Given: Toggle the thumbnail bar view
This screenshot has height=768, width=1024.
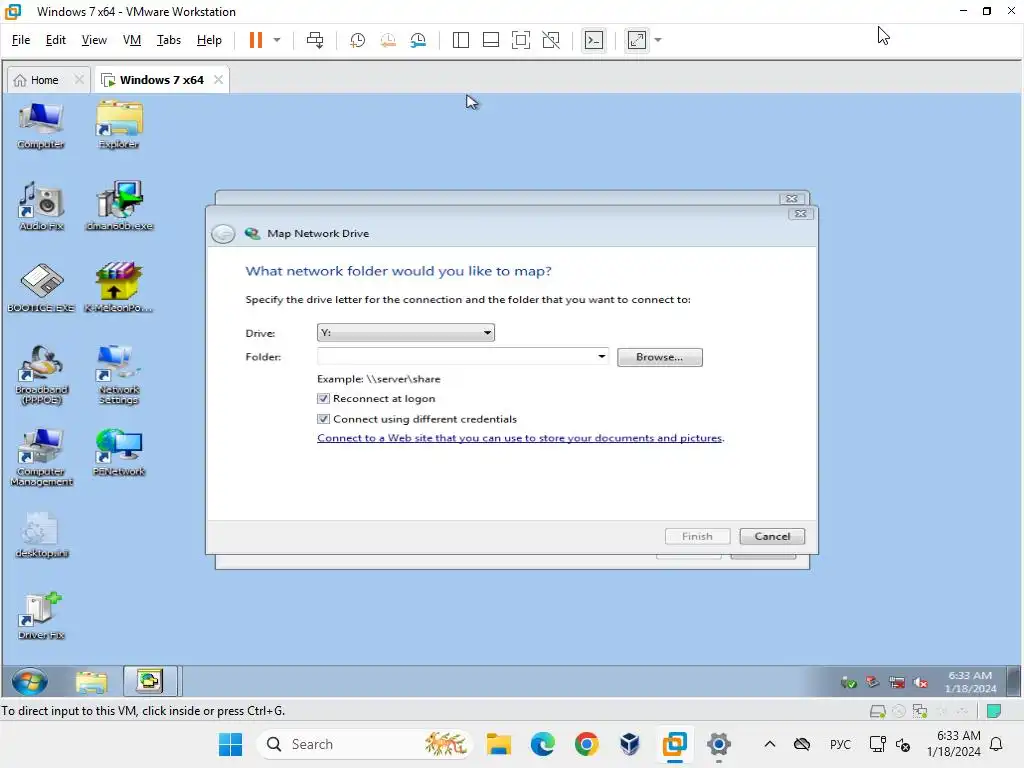Looking at the screenshot, I should [x=490, y=40].
